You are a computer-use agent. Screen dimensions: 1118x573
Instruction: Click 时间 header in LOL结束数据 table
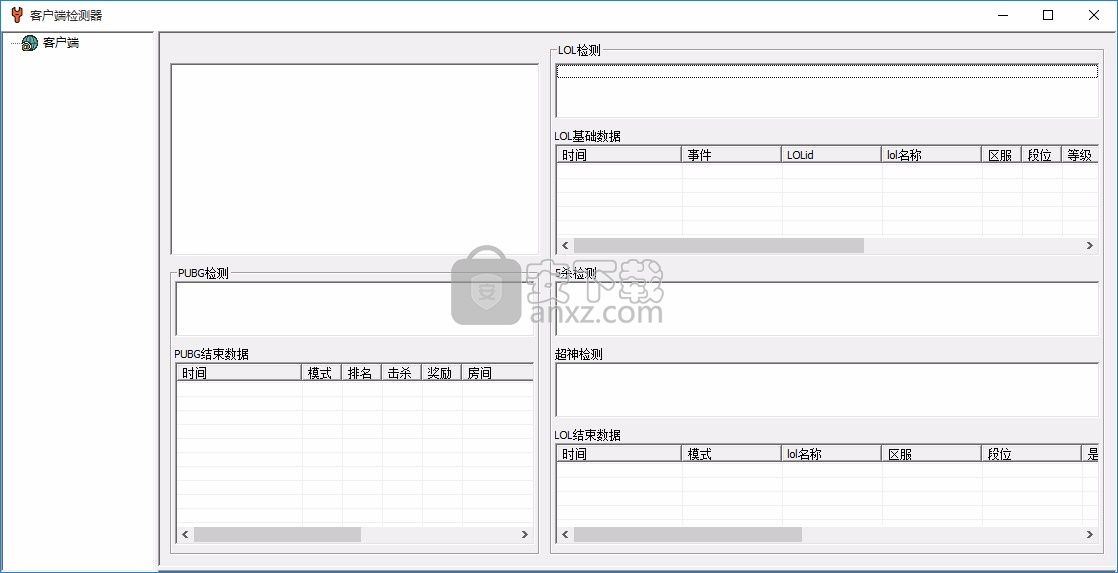pos(619,454)
